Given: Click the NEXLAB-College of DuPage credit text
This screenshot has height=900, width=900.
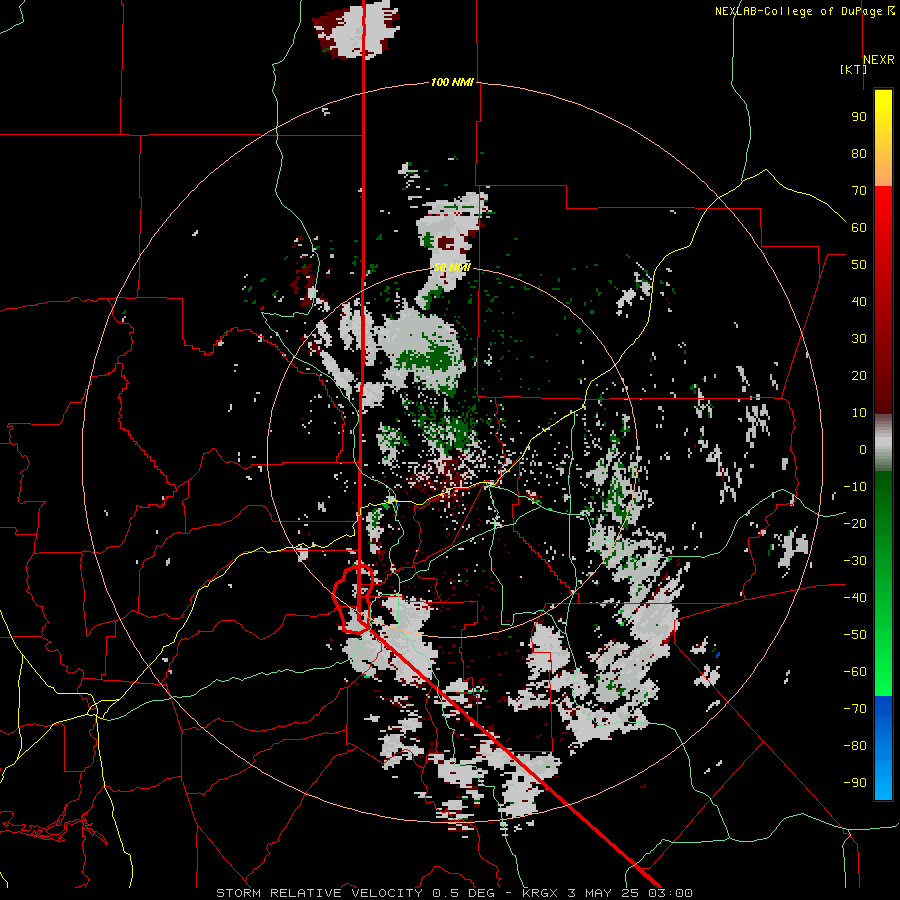Looking at the screenshot, I should point(805,11).
